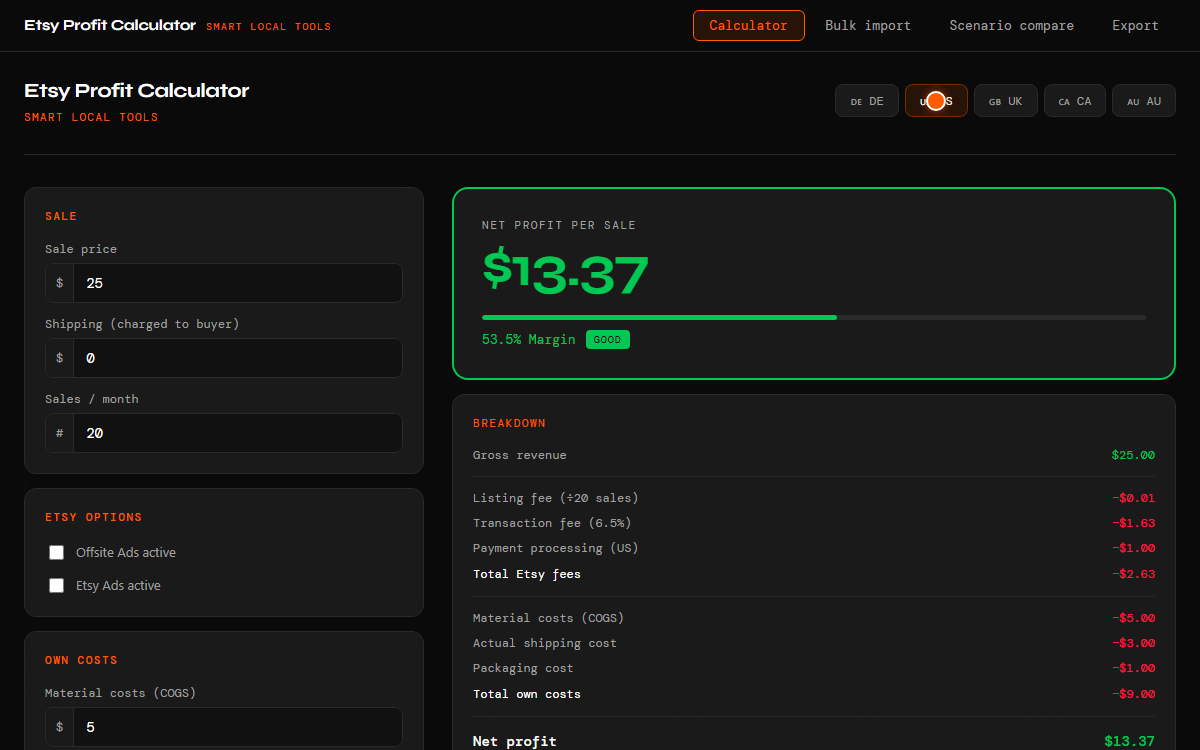The image size is (1200, 750).
Task: Click the ETSY OPTIONS section heading
Action: (94, 518)
